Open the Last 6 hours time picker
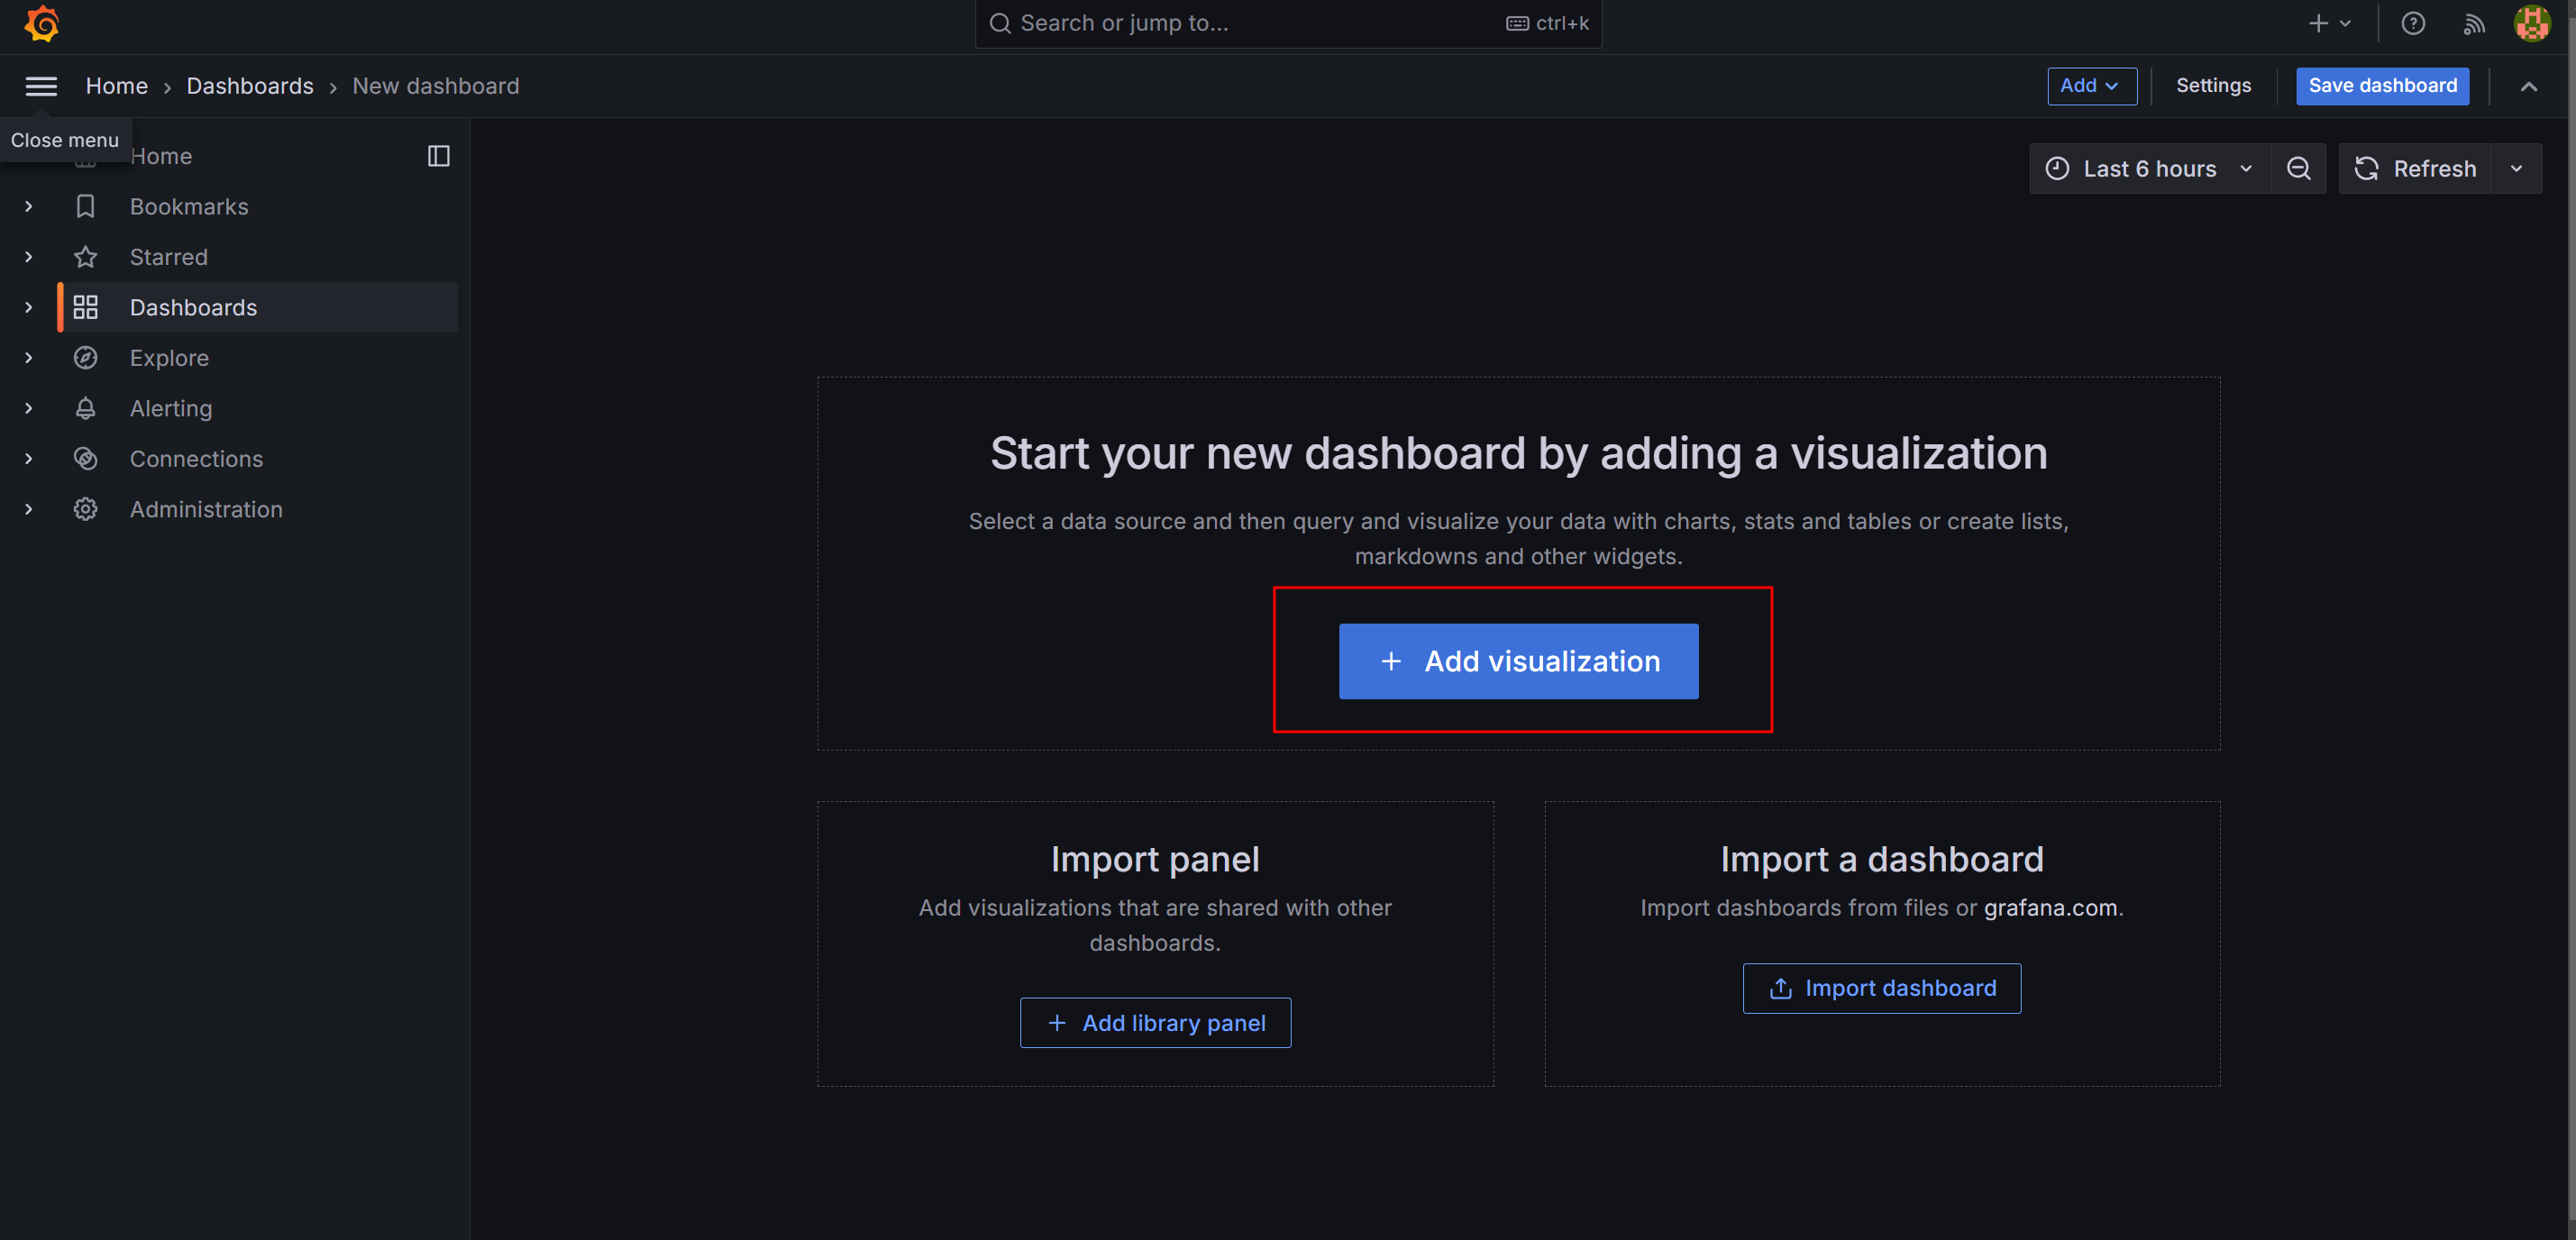2576x1240 pixels. click(x=2150, y=169)
